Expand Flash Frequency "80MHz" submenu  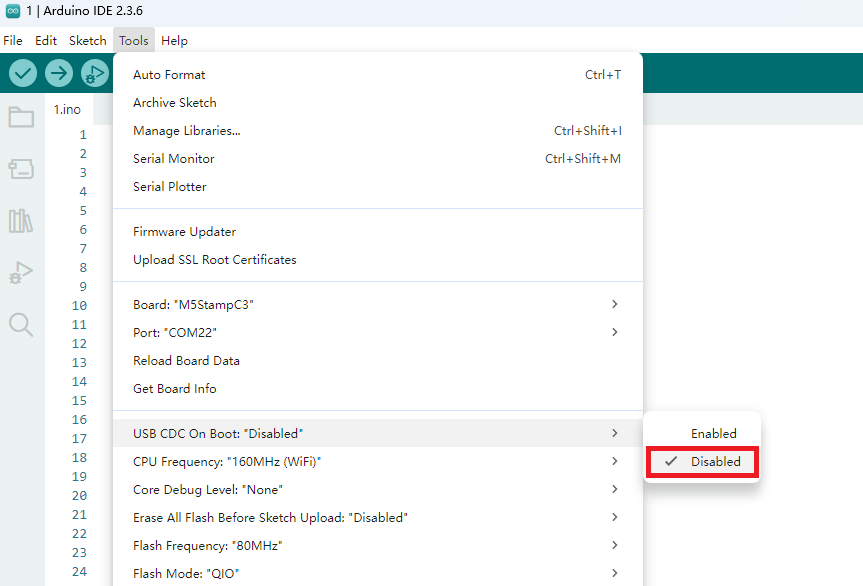point(378,546)
